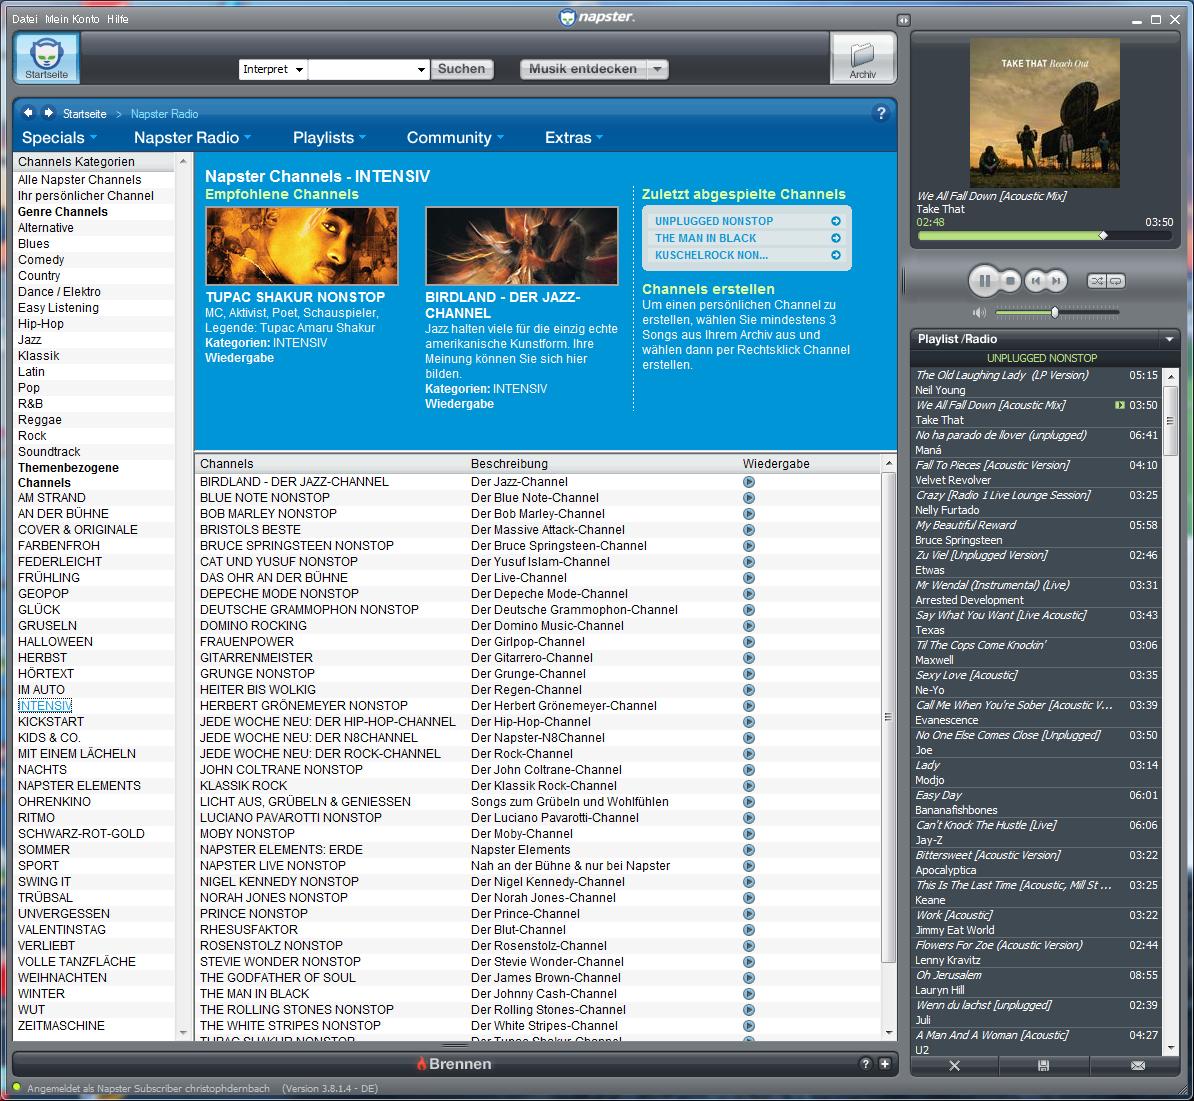The height and width of the screenshot is (1101, 1194).
Task: Open help on the Brennen bar
Action: (865, 1064)
